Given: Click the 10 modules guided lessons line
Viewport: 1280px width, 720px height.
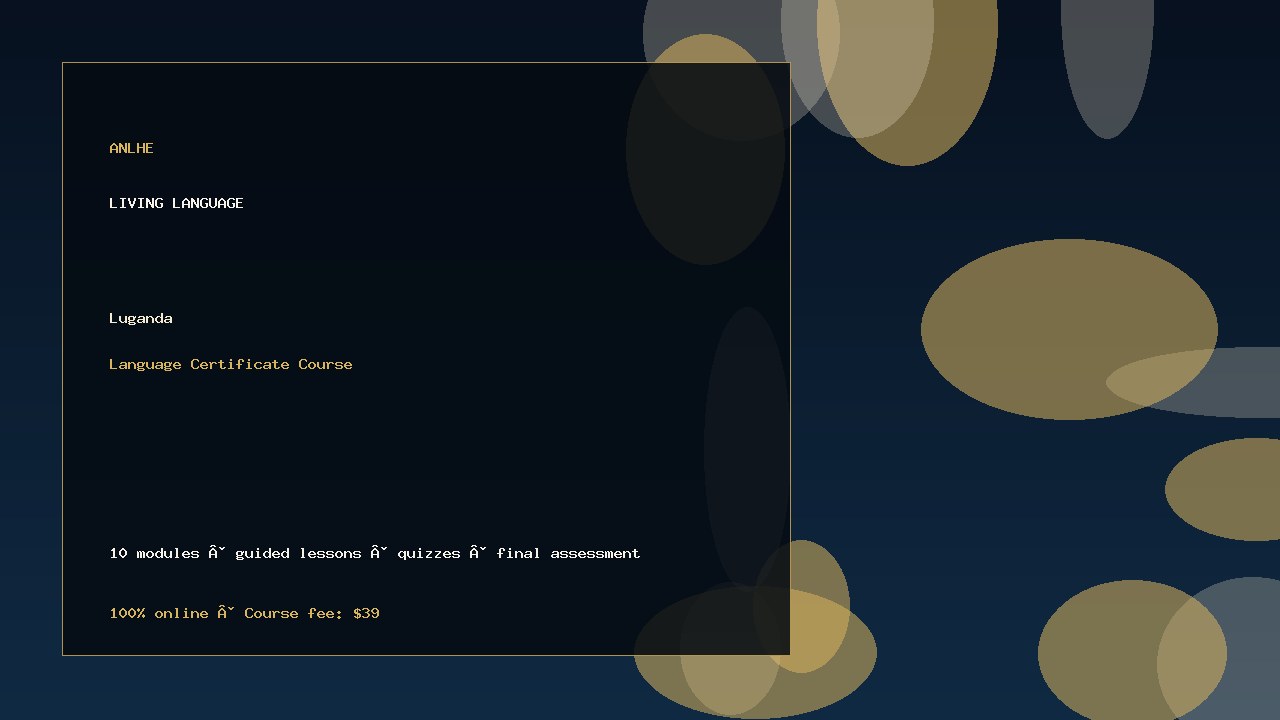Looking at the screenshot, I should pos(375,553).
